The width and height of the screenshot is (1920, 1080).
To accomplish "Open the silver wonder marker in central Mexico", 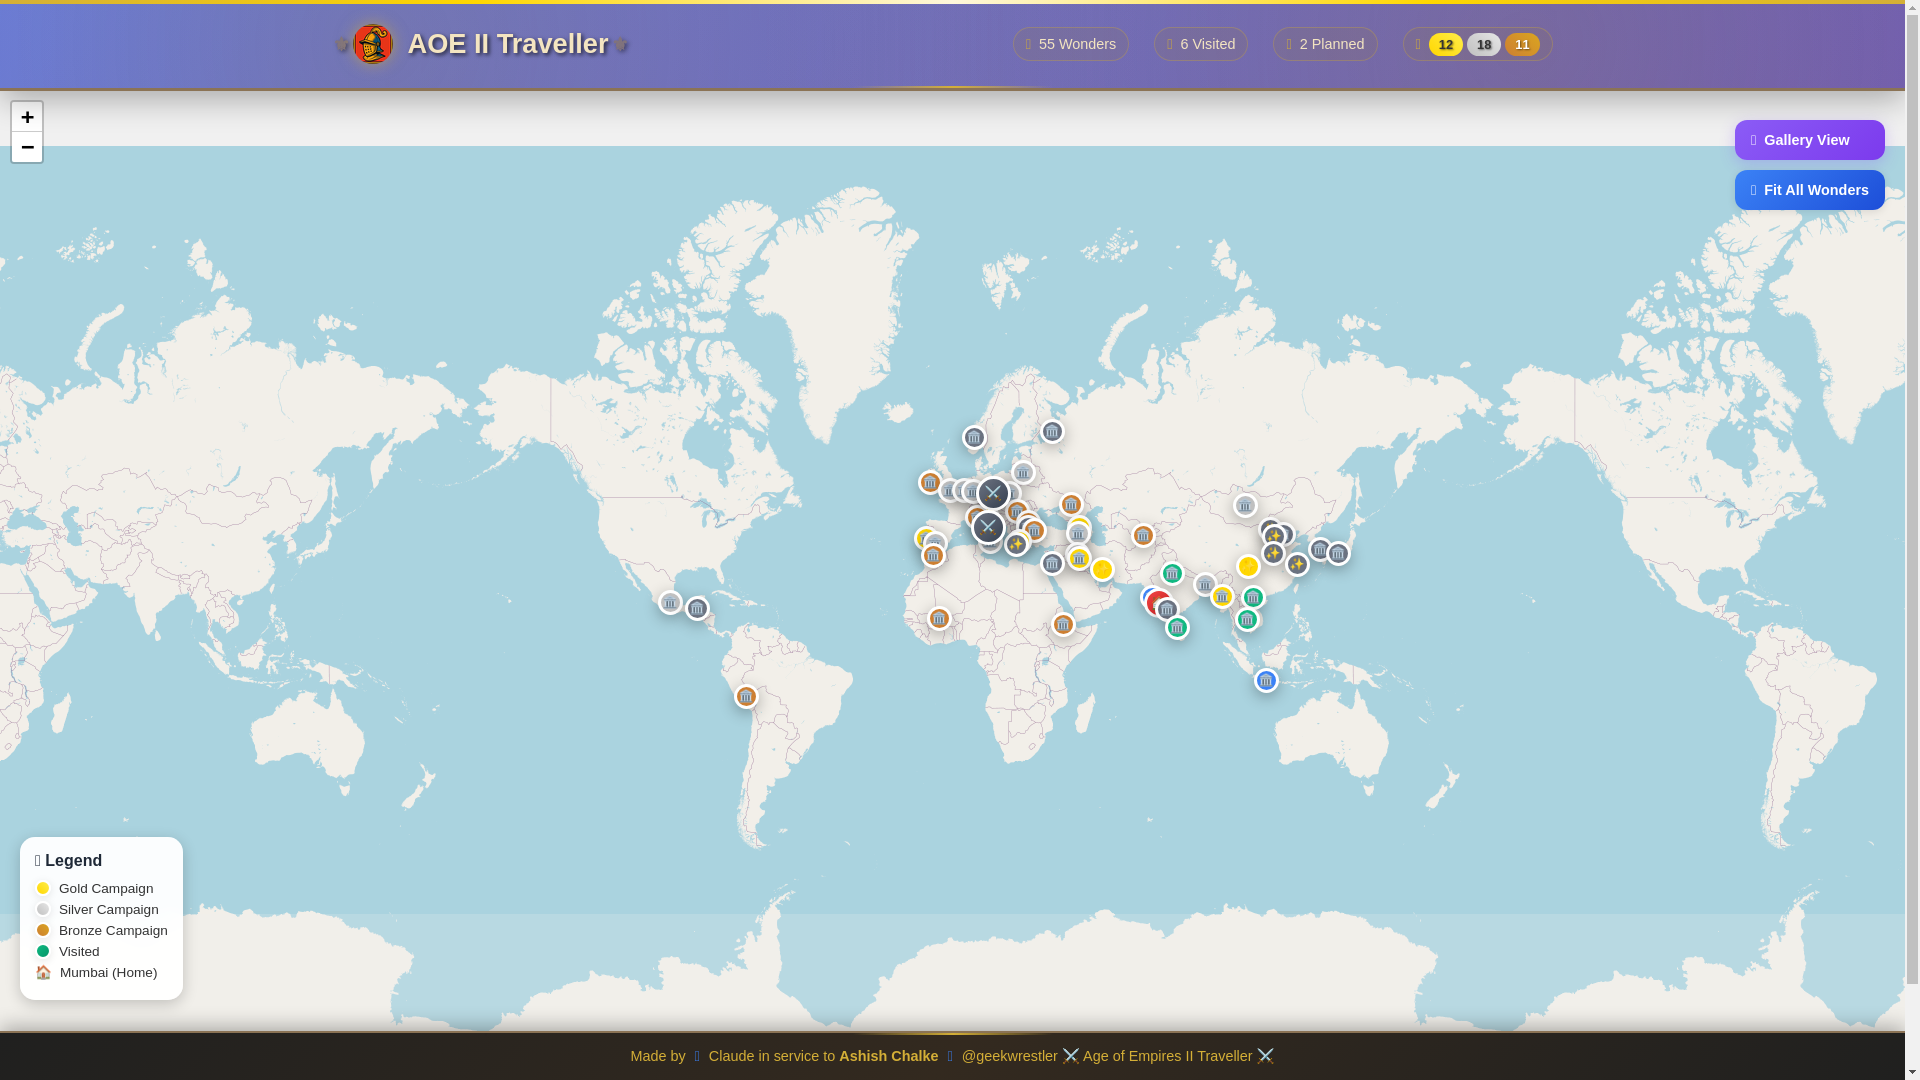I will click(x=670, y=602).
